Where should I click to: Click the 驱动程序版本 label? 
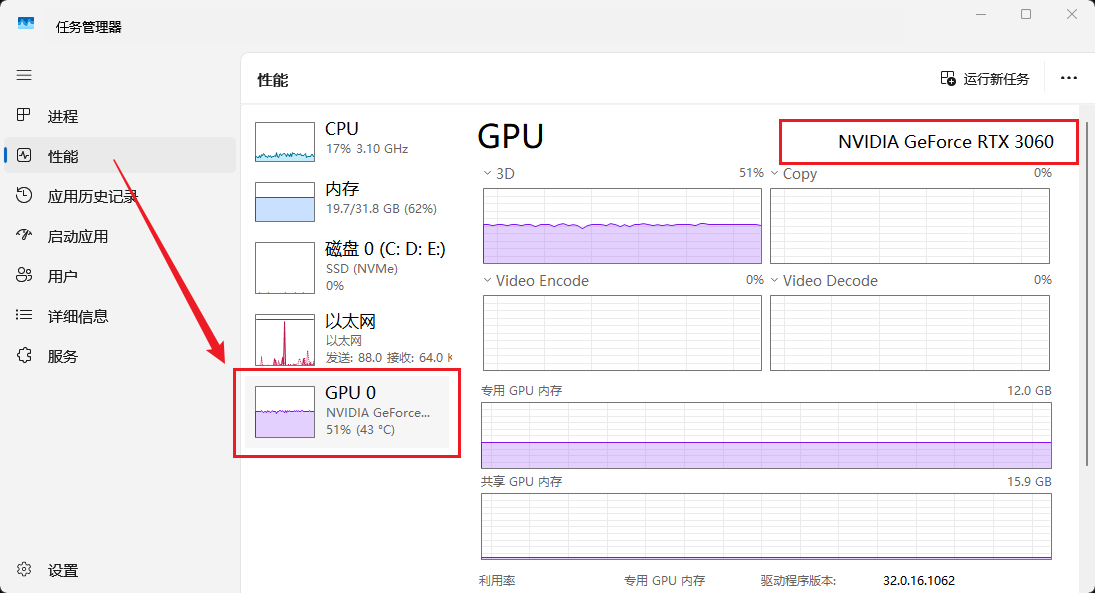[798, 580]
